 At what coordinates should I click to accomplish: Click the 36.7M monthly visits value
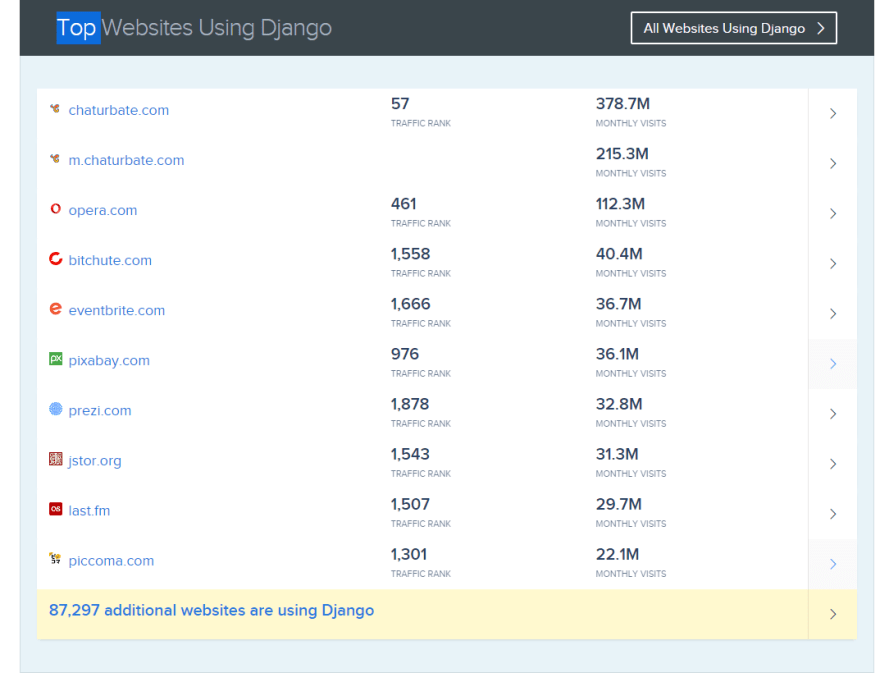618,304
